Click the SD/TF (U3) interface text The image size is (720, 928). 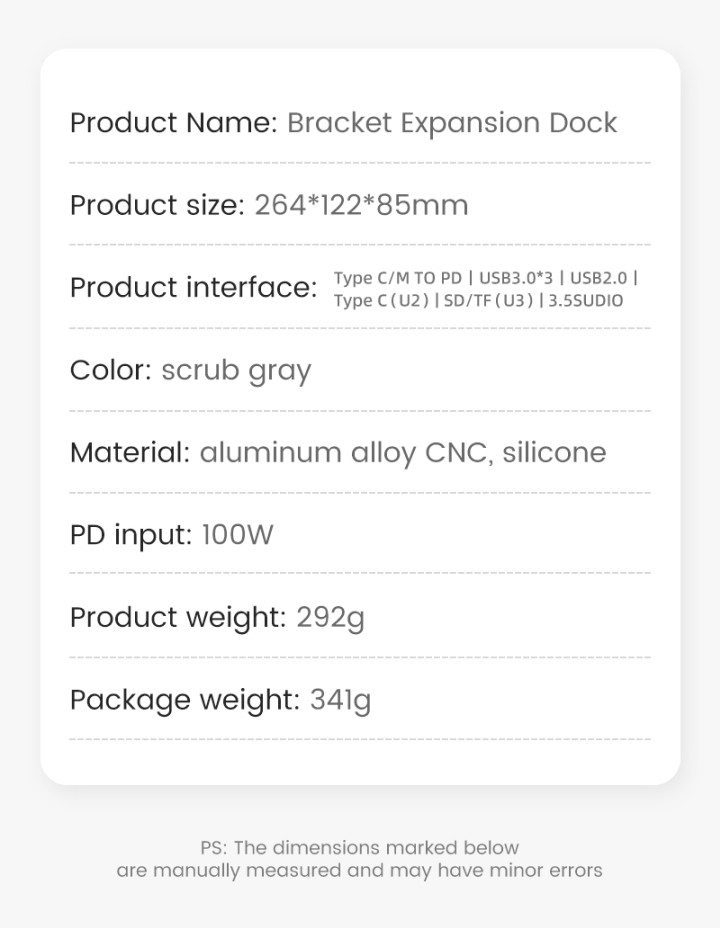(488, 301)
